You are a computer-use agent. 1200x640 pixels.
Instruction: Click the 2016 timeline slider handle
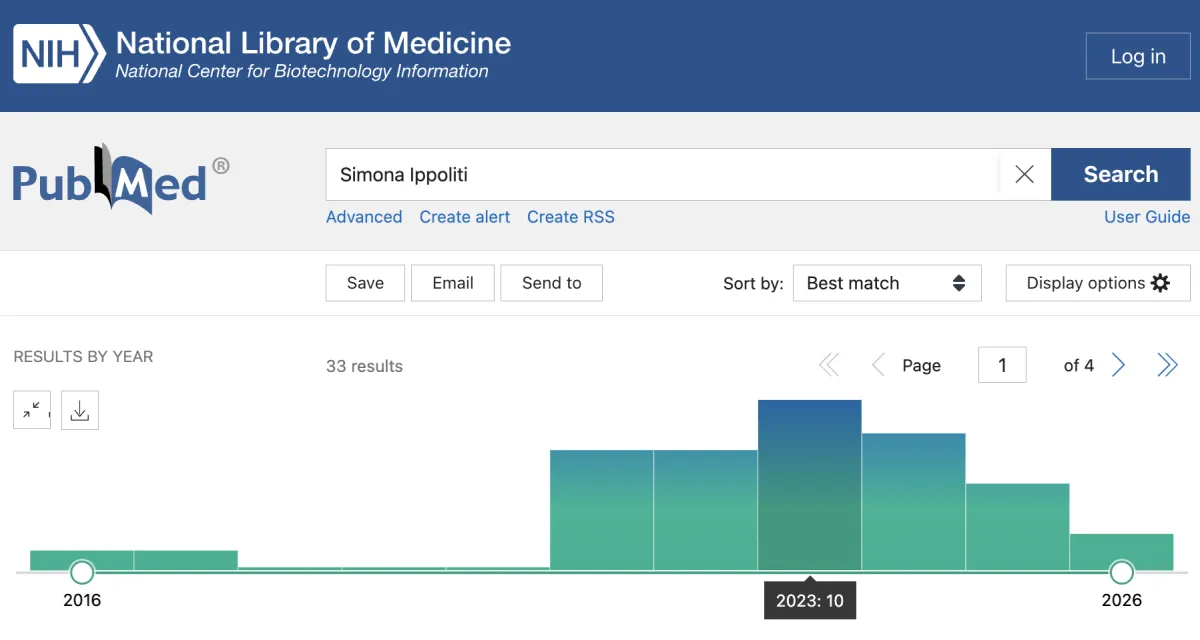(82, 572)
